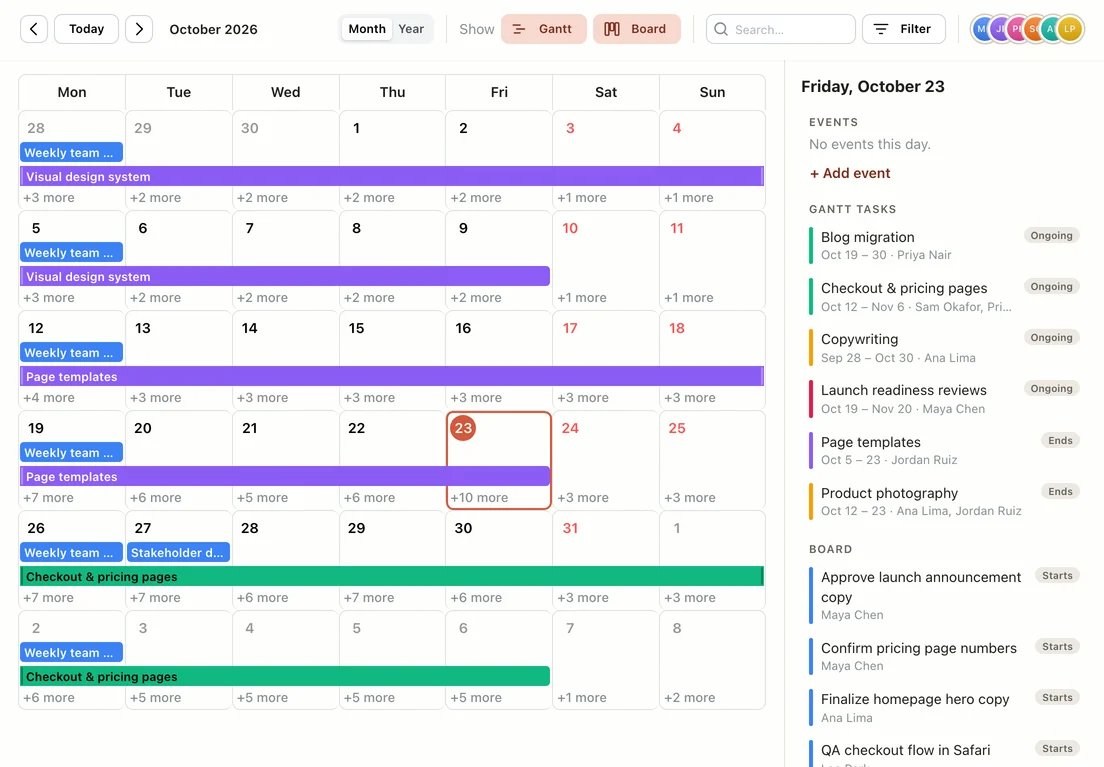Viewport: 1104px width, 767px height.
Task: Open the Blog migration Gantt task
Action: [944, 245]
